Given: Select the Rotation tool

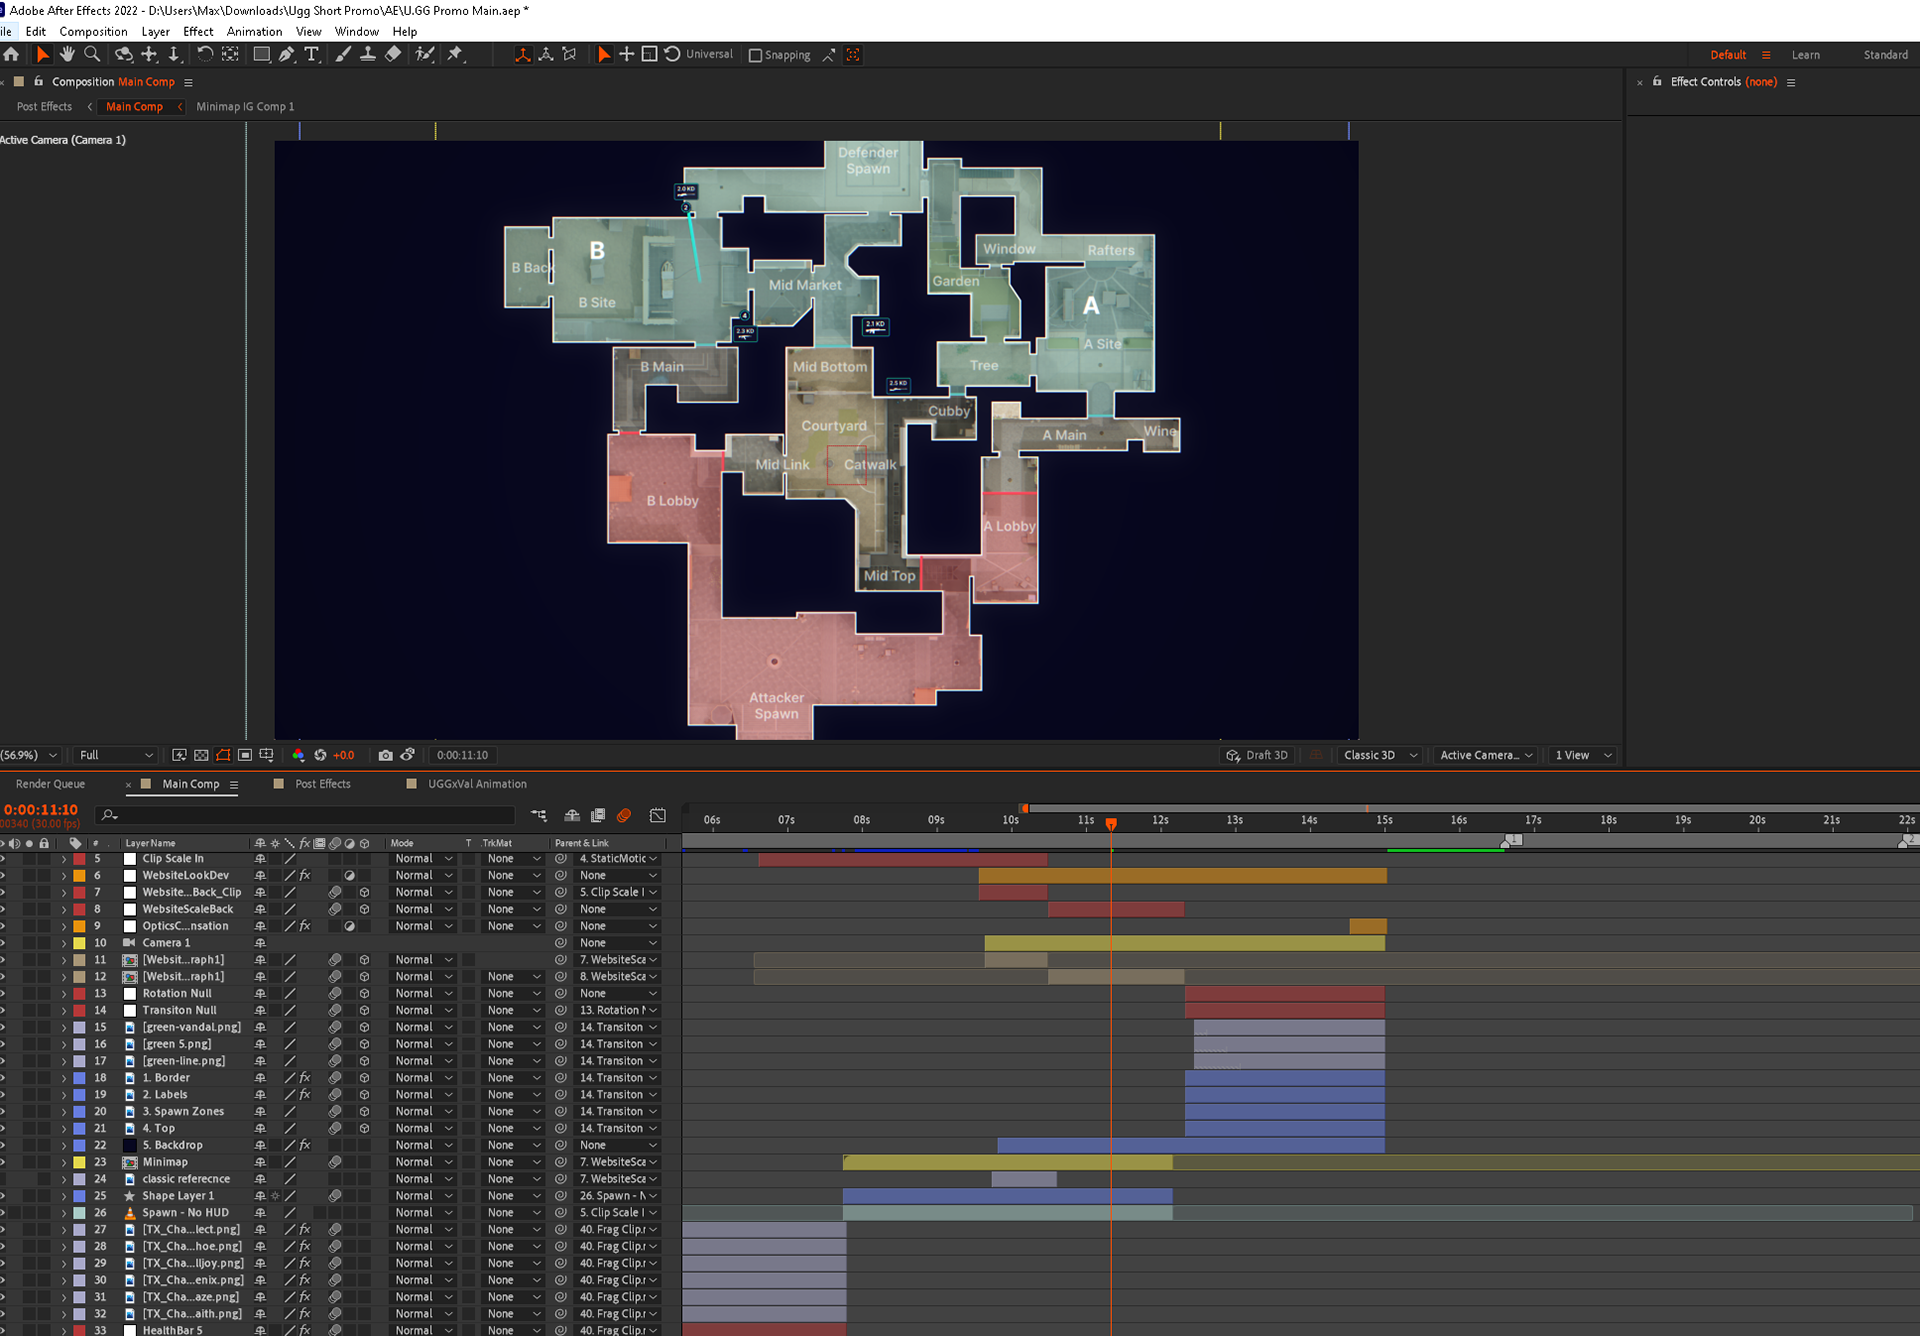Looking at the screenshot, I should coord(205,55).
